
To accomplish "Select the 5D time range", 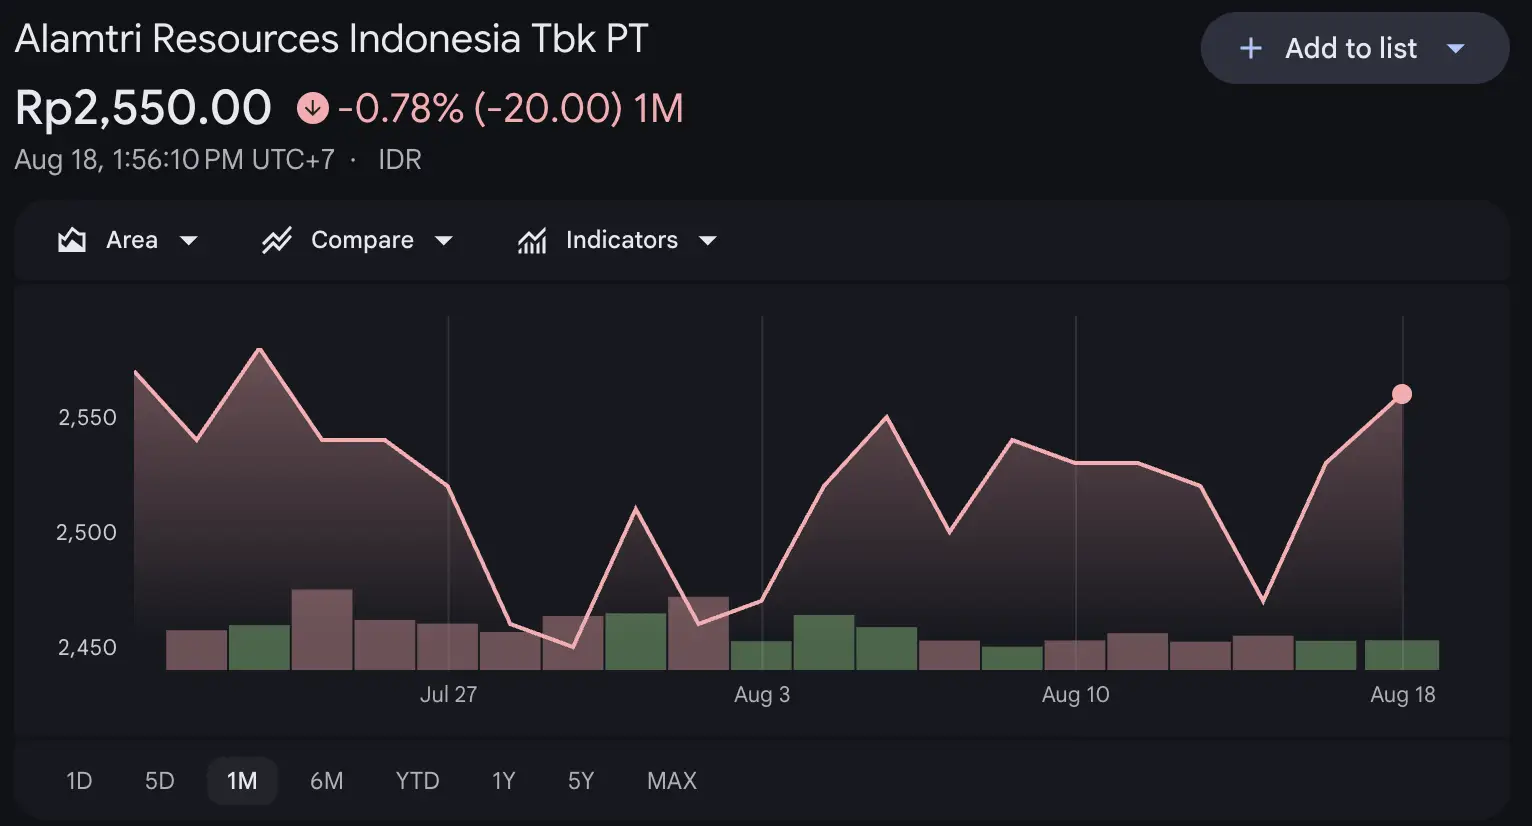I will (x=160, y=781).
